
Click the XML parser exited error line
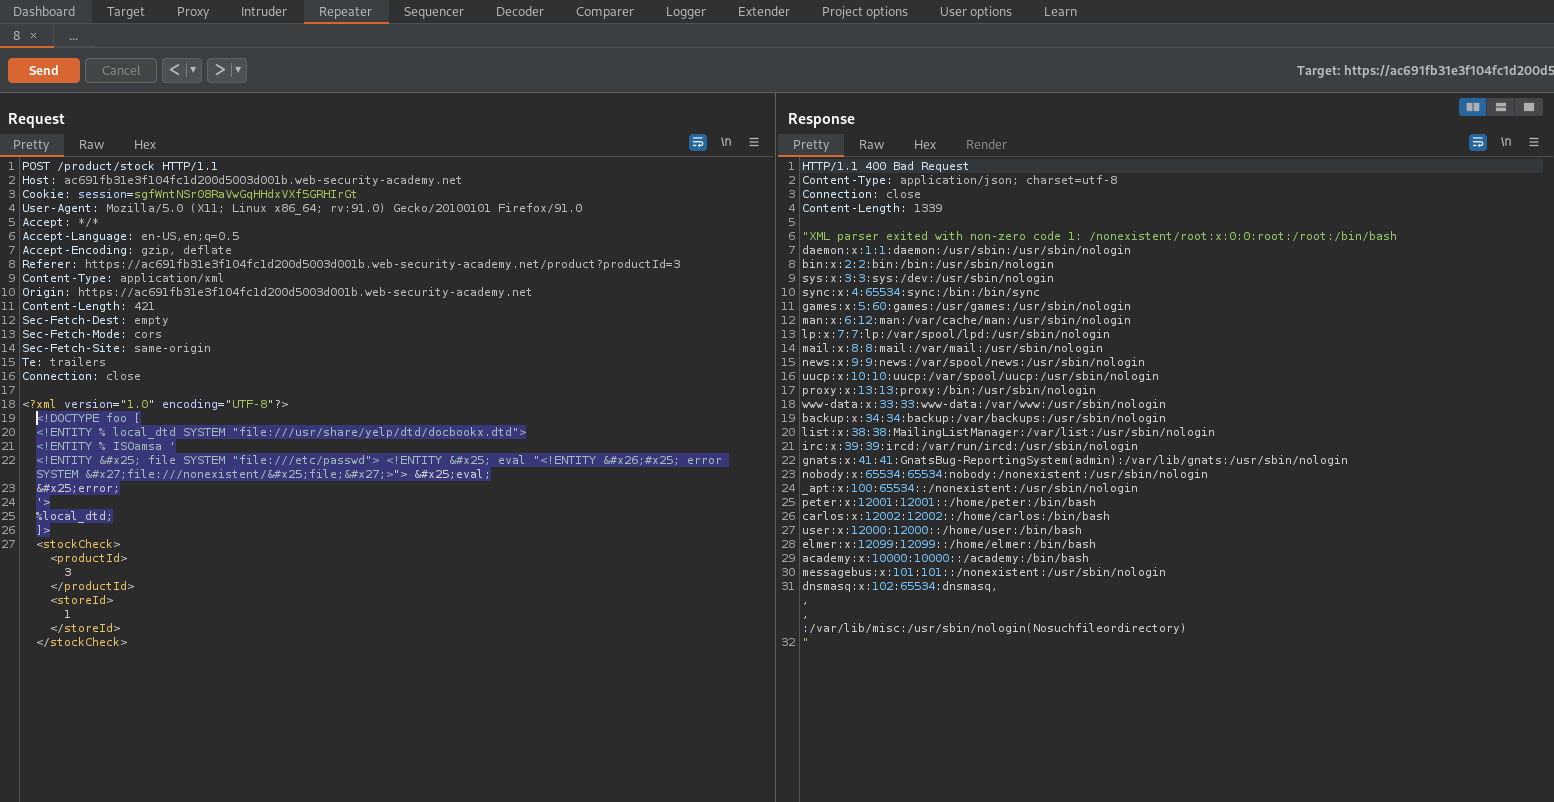coord(1099,236)
